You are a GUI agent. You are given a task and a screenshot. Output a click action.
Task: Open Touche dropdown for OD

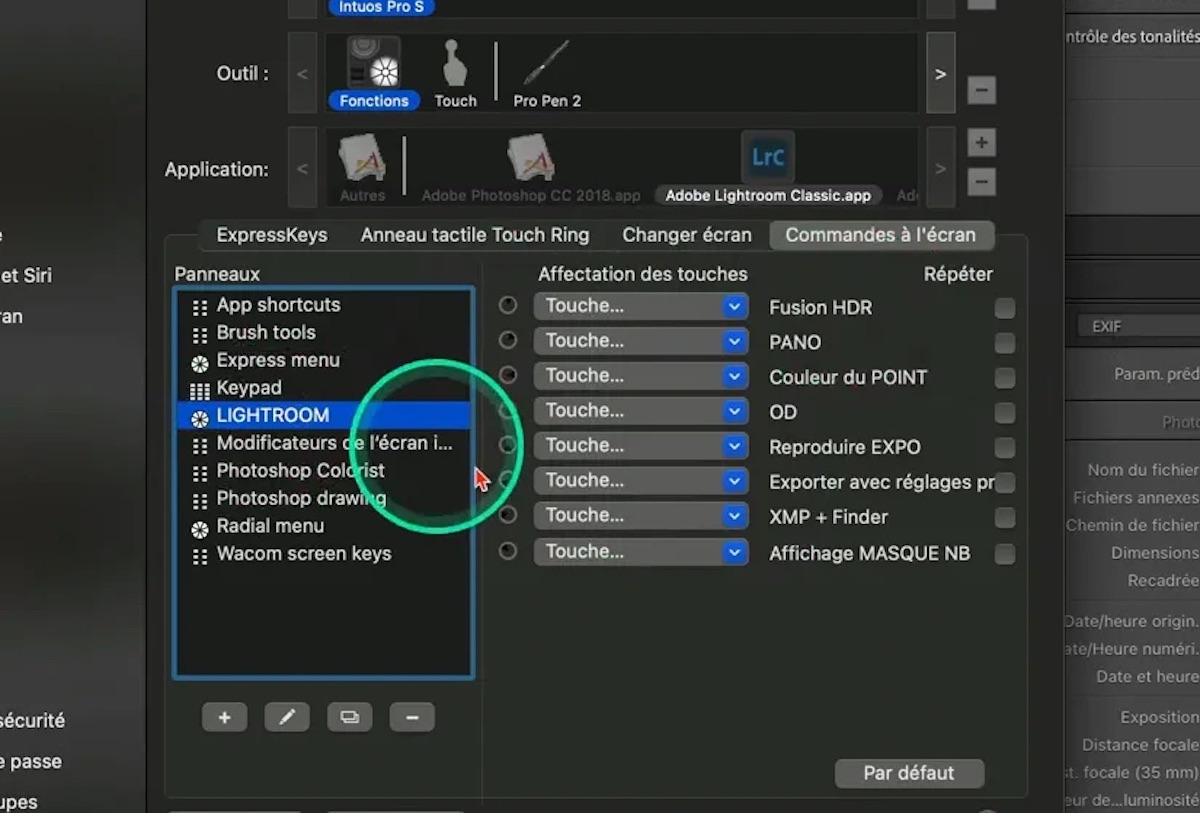[641, 411]
